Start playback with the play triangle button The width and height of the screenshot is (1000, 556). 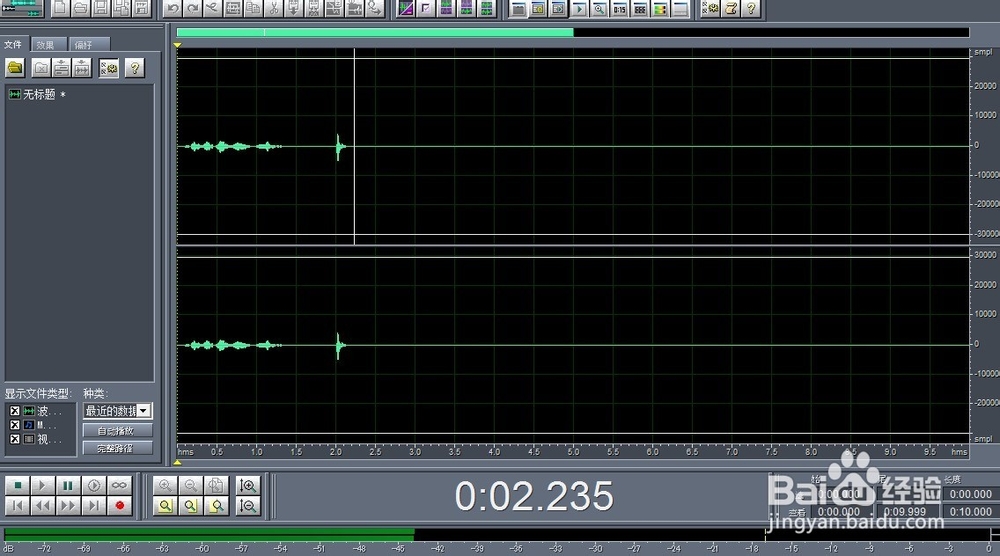click(x=43, y=486)
